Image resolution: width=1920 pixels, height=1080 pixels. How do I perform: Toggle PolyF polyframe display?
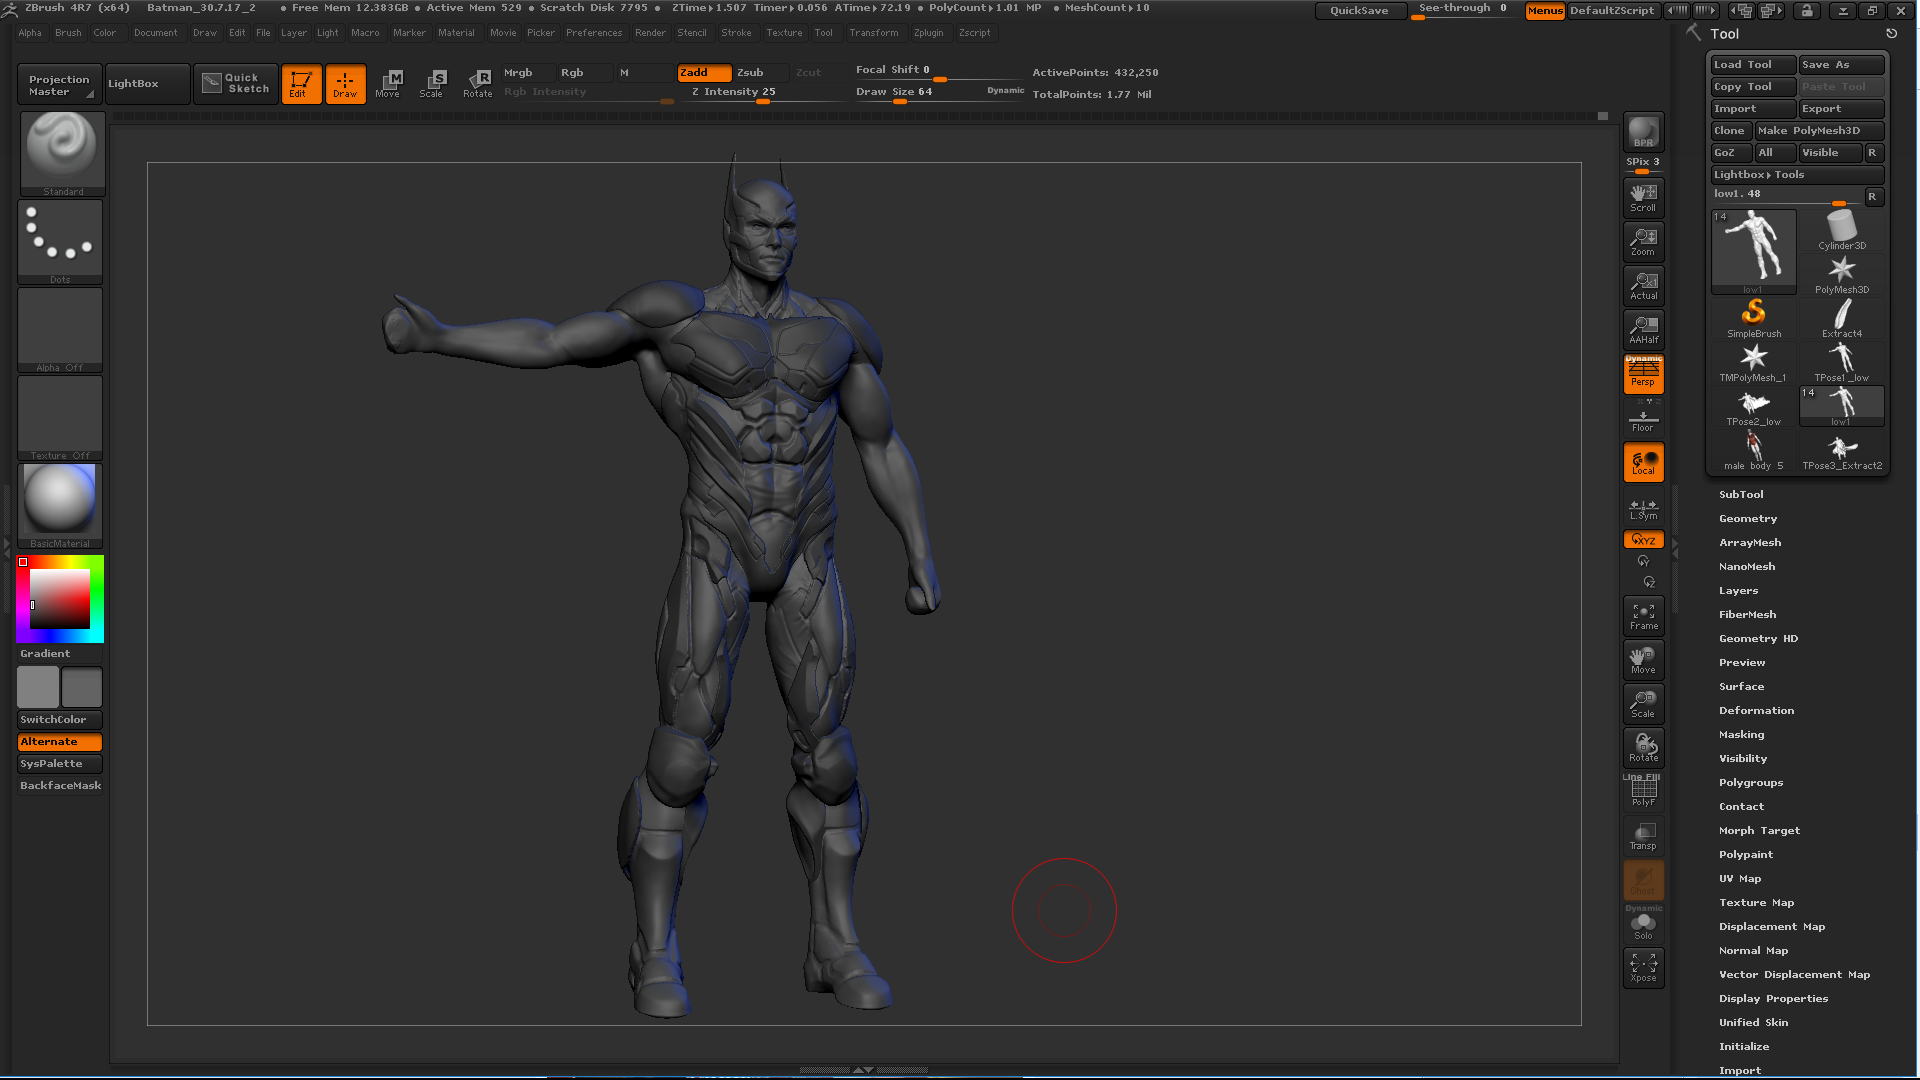click(x=1643, y=791)
